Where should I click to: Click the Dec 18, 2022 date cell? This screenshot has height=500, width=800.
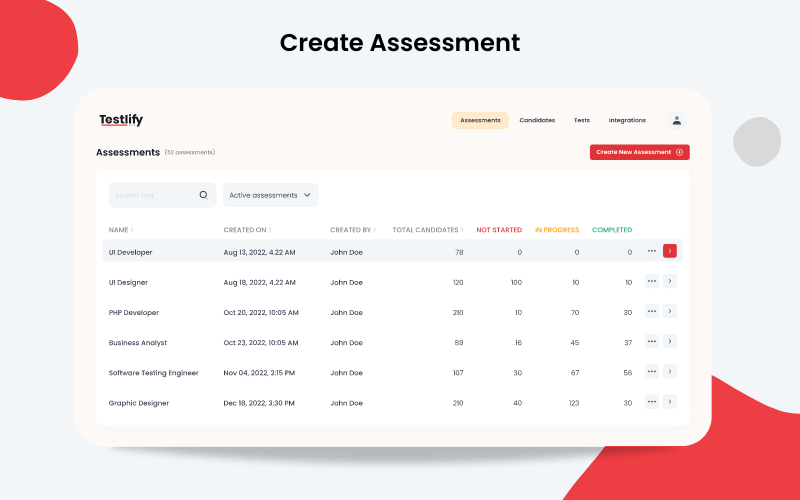[x=259, y=403]
